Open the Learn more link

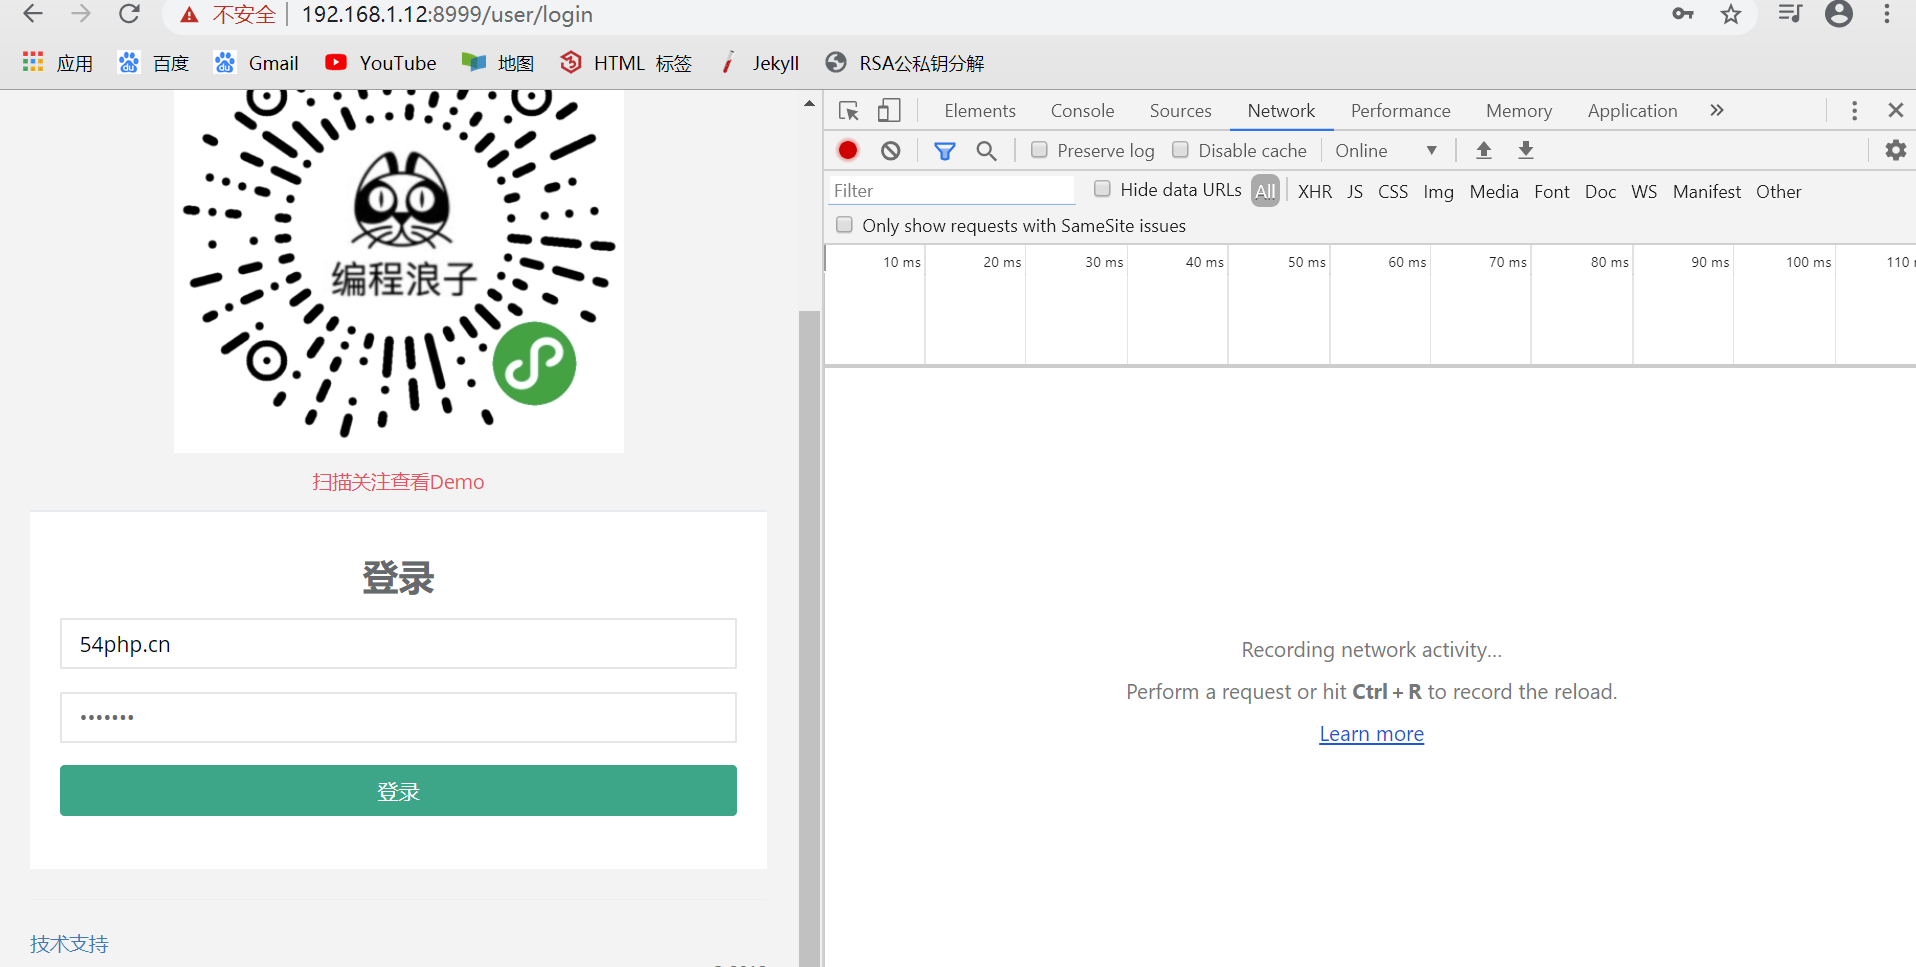[x=1371, y=734]
